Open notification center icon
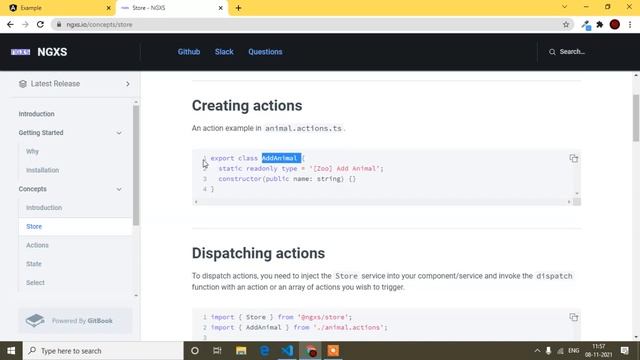 (x=624, y=351)
